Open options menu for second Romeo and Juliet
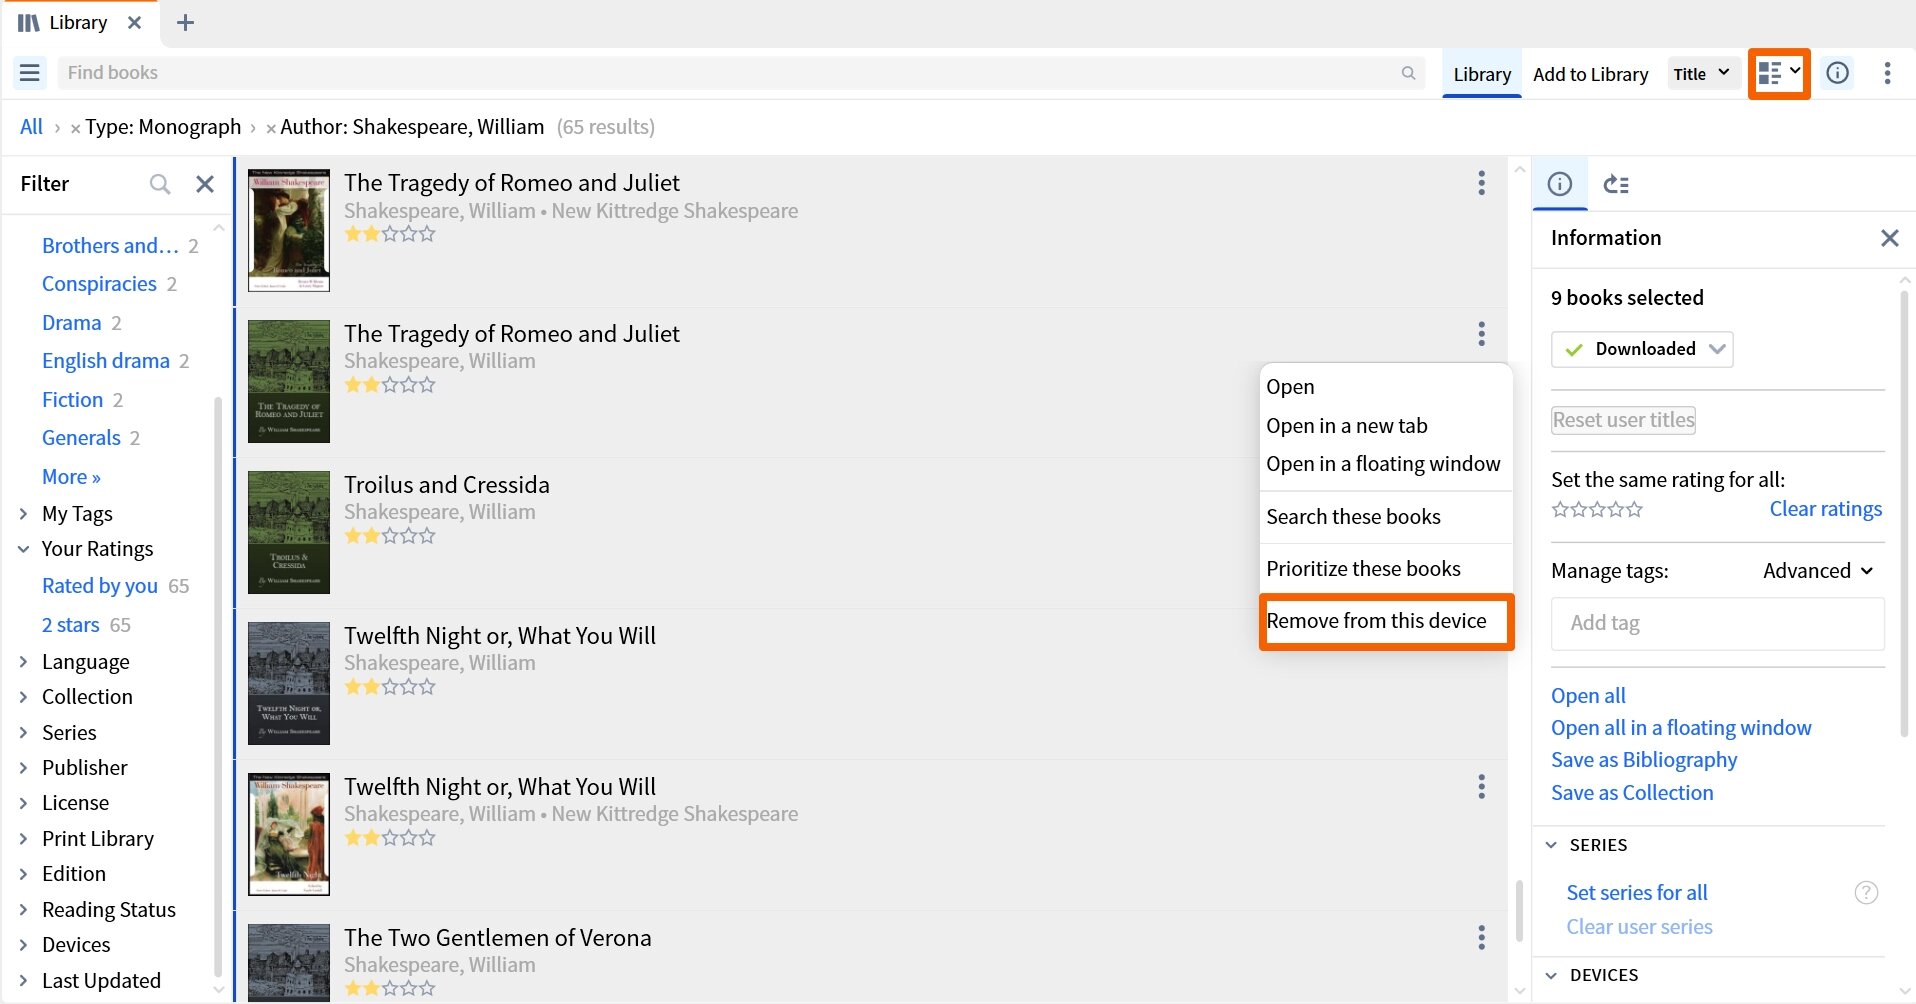This screenshot has height=1004, width=1916. coord(1481,334)
